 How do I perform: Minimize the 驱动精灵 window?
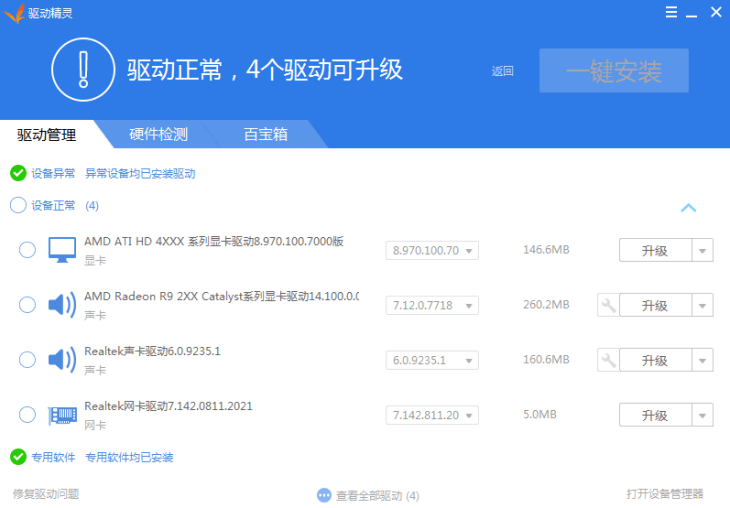click(691, 16)
